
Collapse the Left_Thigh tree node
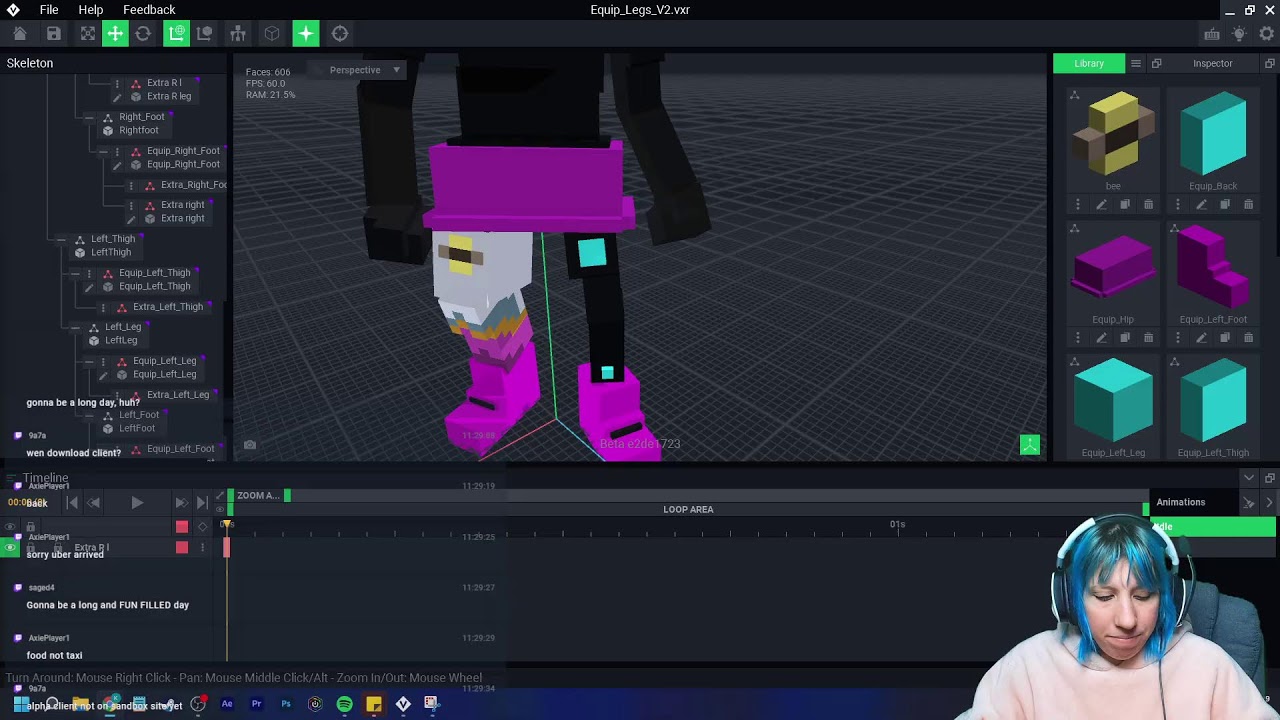(x=61, y=240)
